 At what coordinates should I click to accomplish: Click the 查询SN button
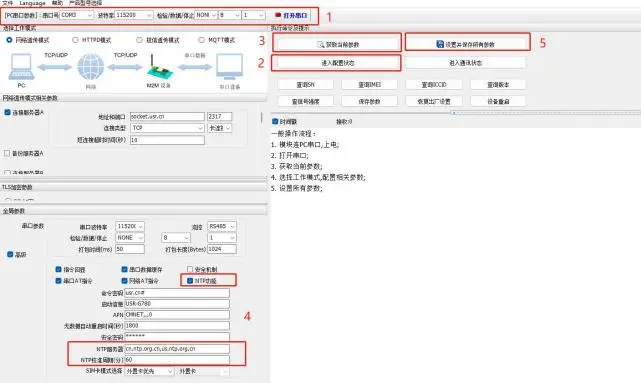point(305,85)
